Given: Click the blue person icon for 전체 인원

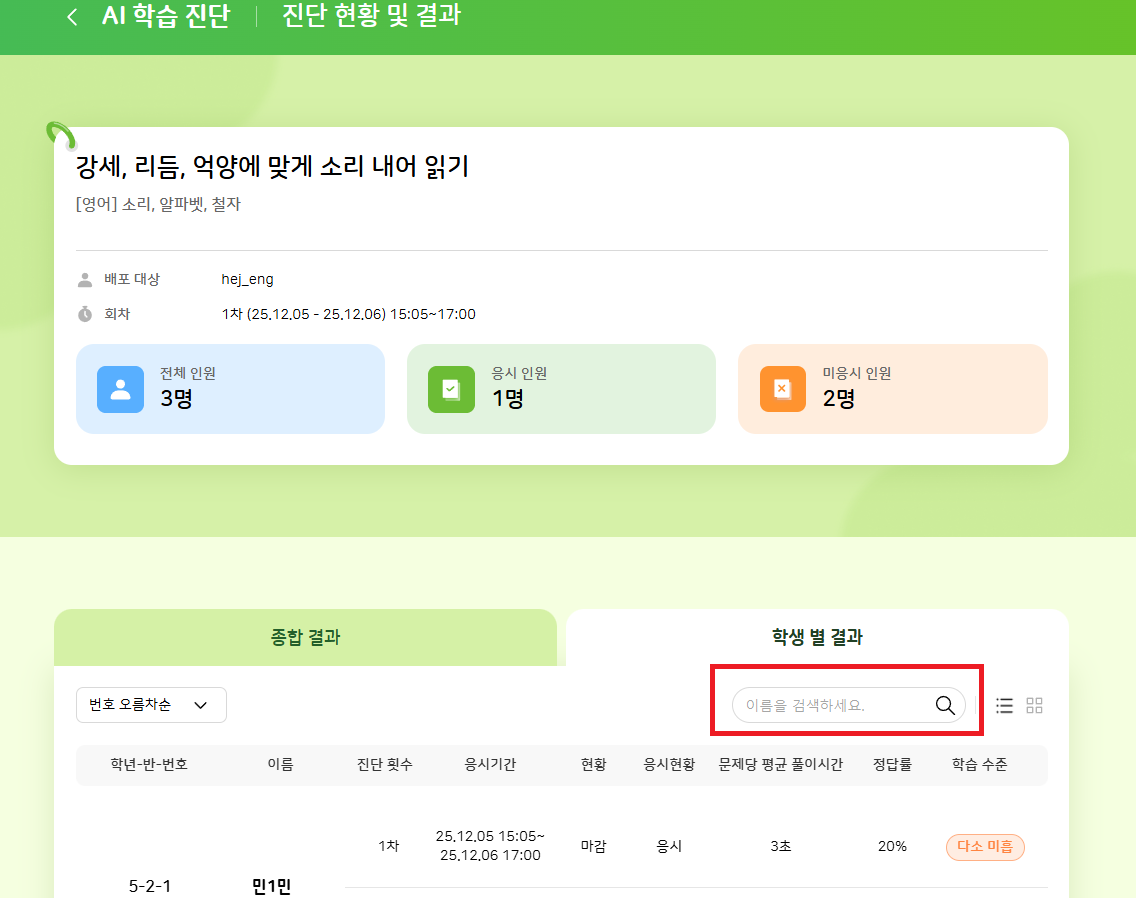Looking at the screenshot, I should pyautogui.click(x=120, y=389).
